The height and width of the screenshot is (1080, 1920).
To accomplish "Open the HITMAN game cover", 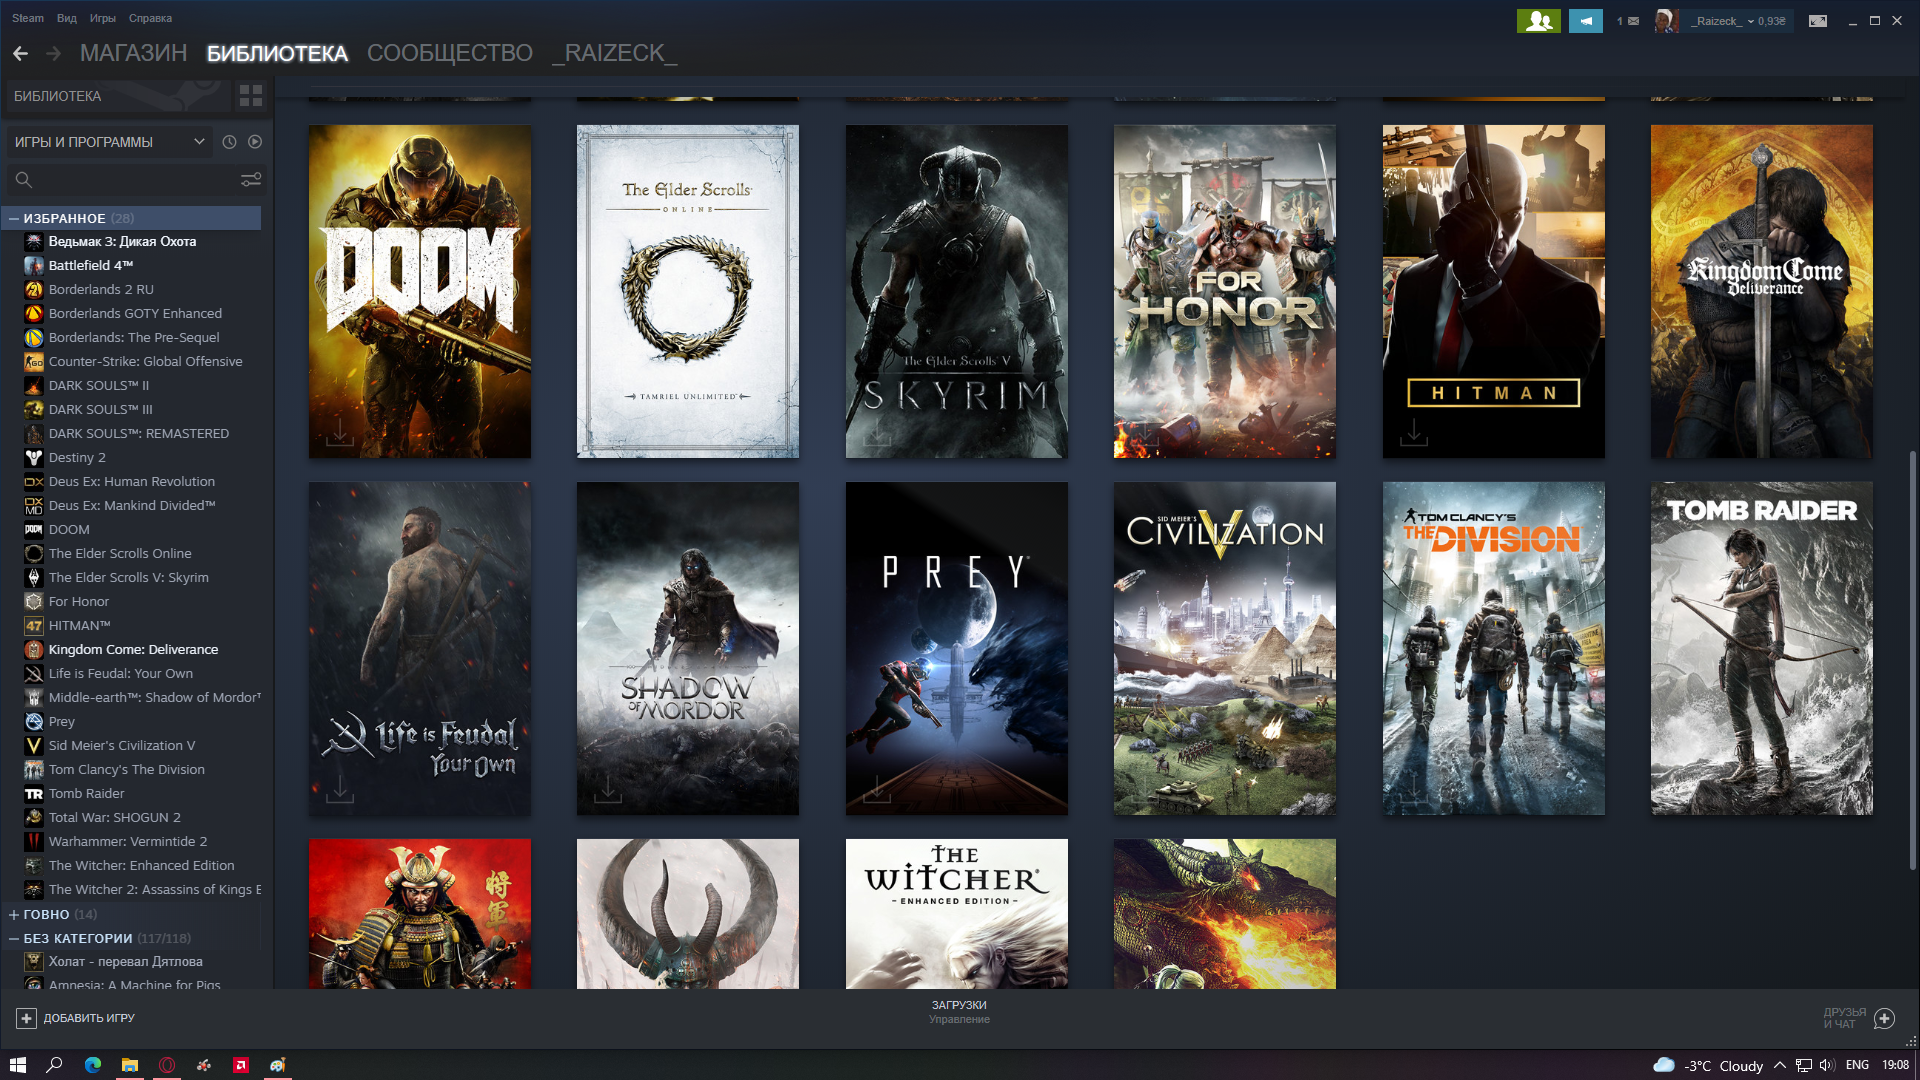I will (1494, 291).
